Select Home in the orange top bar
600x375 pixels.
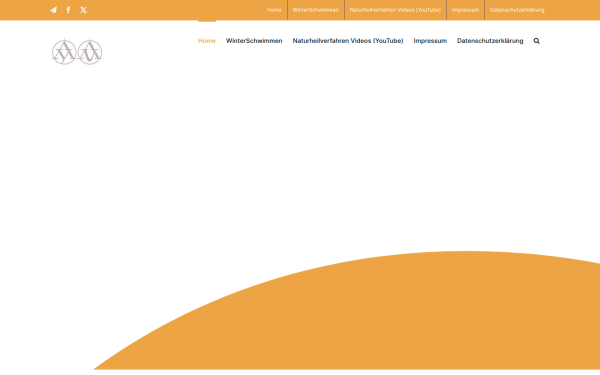coord(274,10)
